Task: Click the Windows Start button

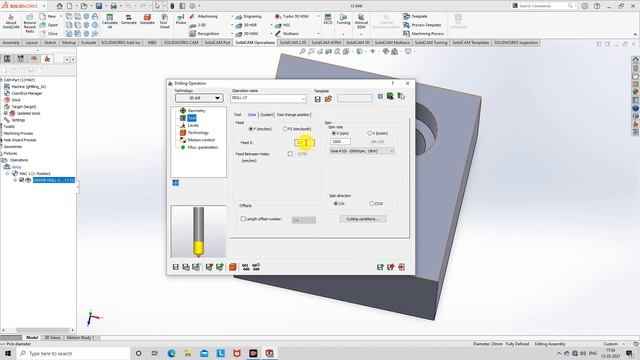Action: pos(7,353)
